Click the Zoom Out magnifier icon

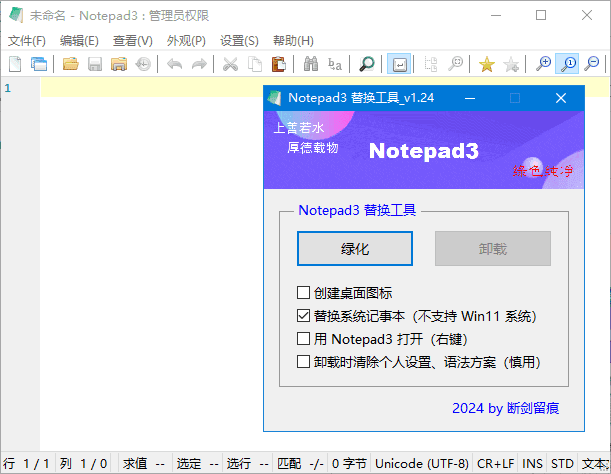593,64
